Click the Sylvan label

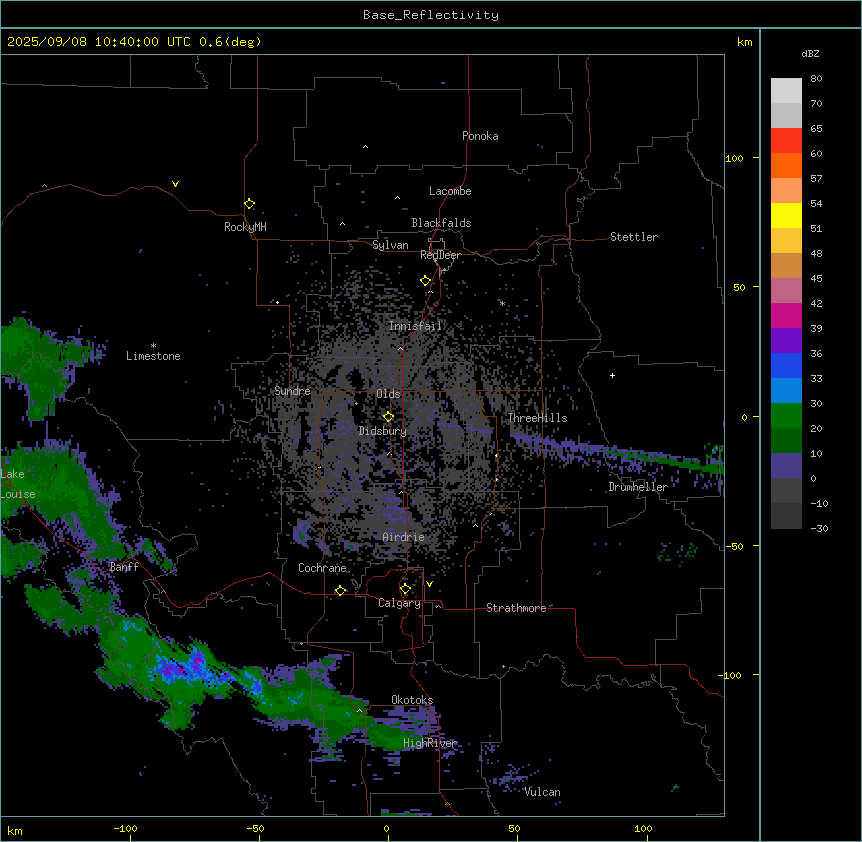point(390,245)
